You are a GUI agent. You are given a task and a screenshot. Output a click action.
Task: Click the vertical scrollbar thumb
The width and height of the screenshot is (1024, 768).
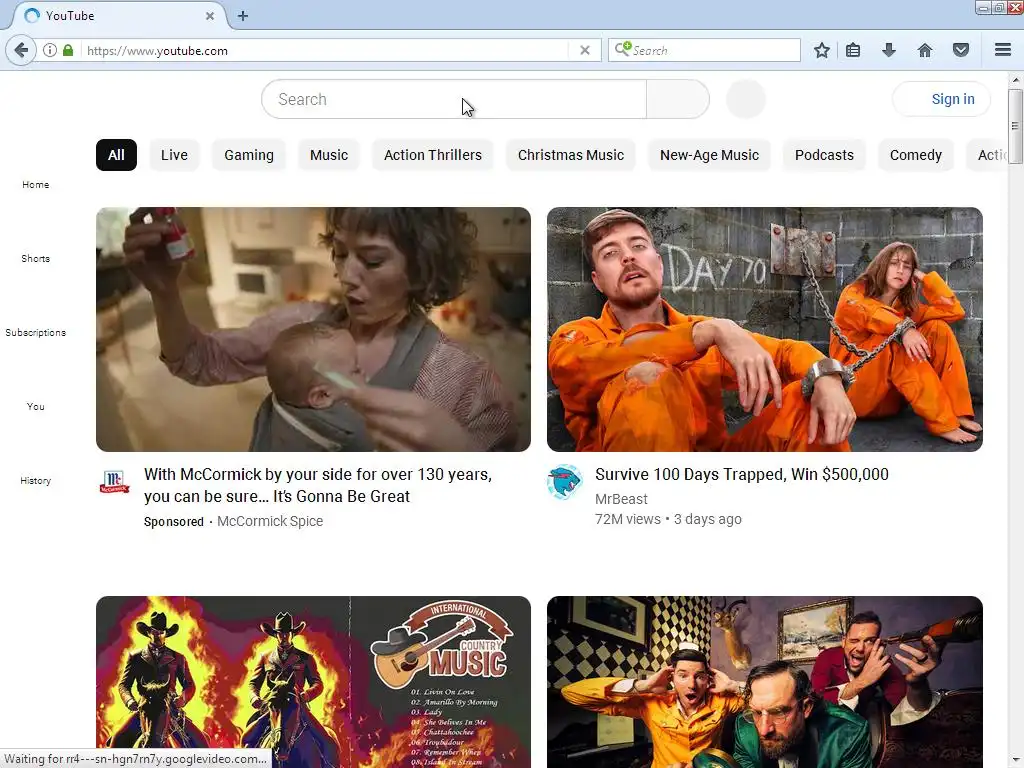1015,128
